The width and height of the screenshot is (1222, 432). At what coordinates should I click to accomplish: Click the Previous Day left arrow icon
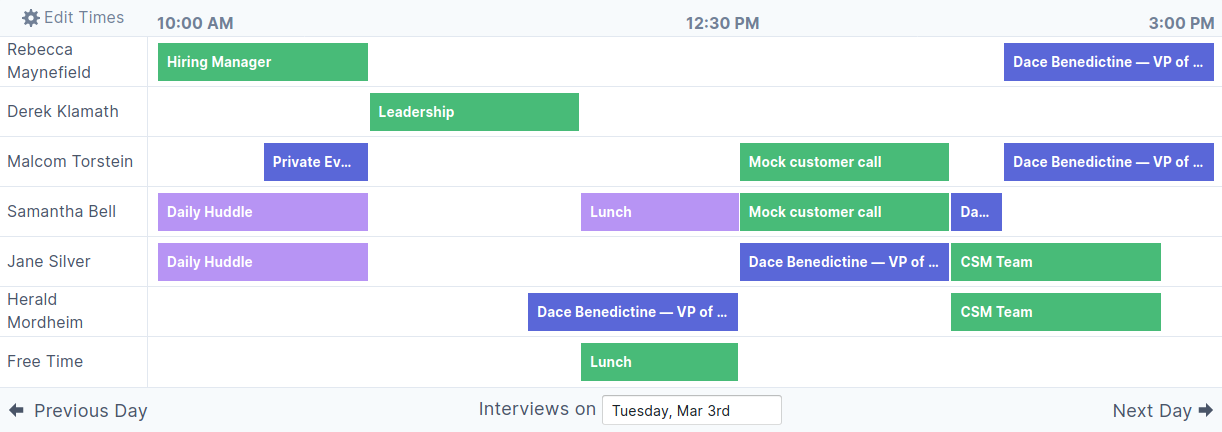coord(16,410)
